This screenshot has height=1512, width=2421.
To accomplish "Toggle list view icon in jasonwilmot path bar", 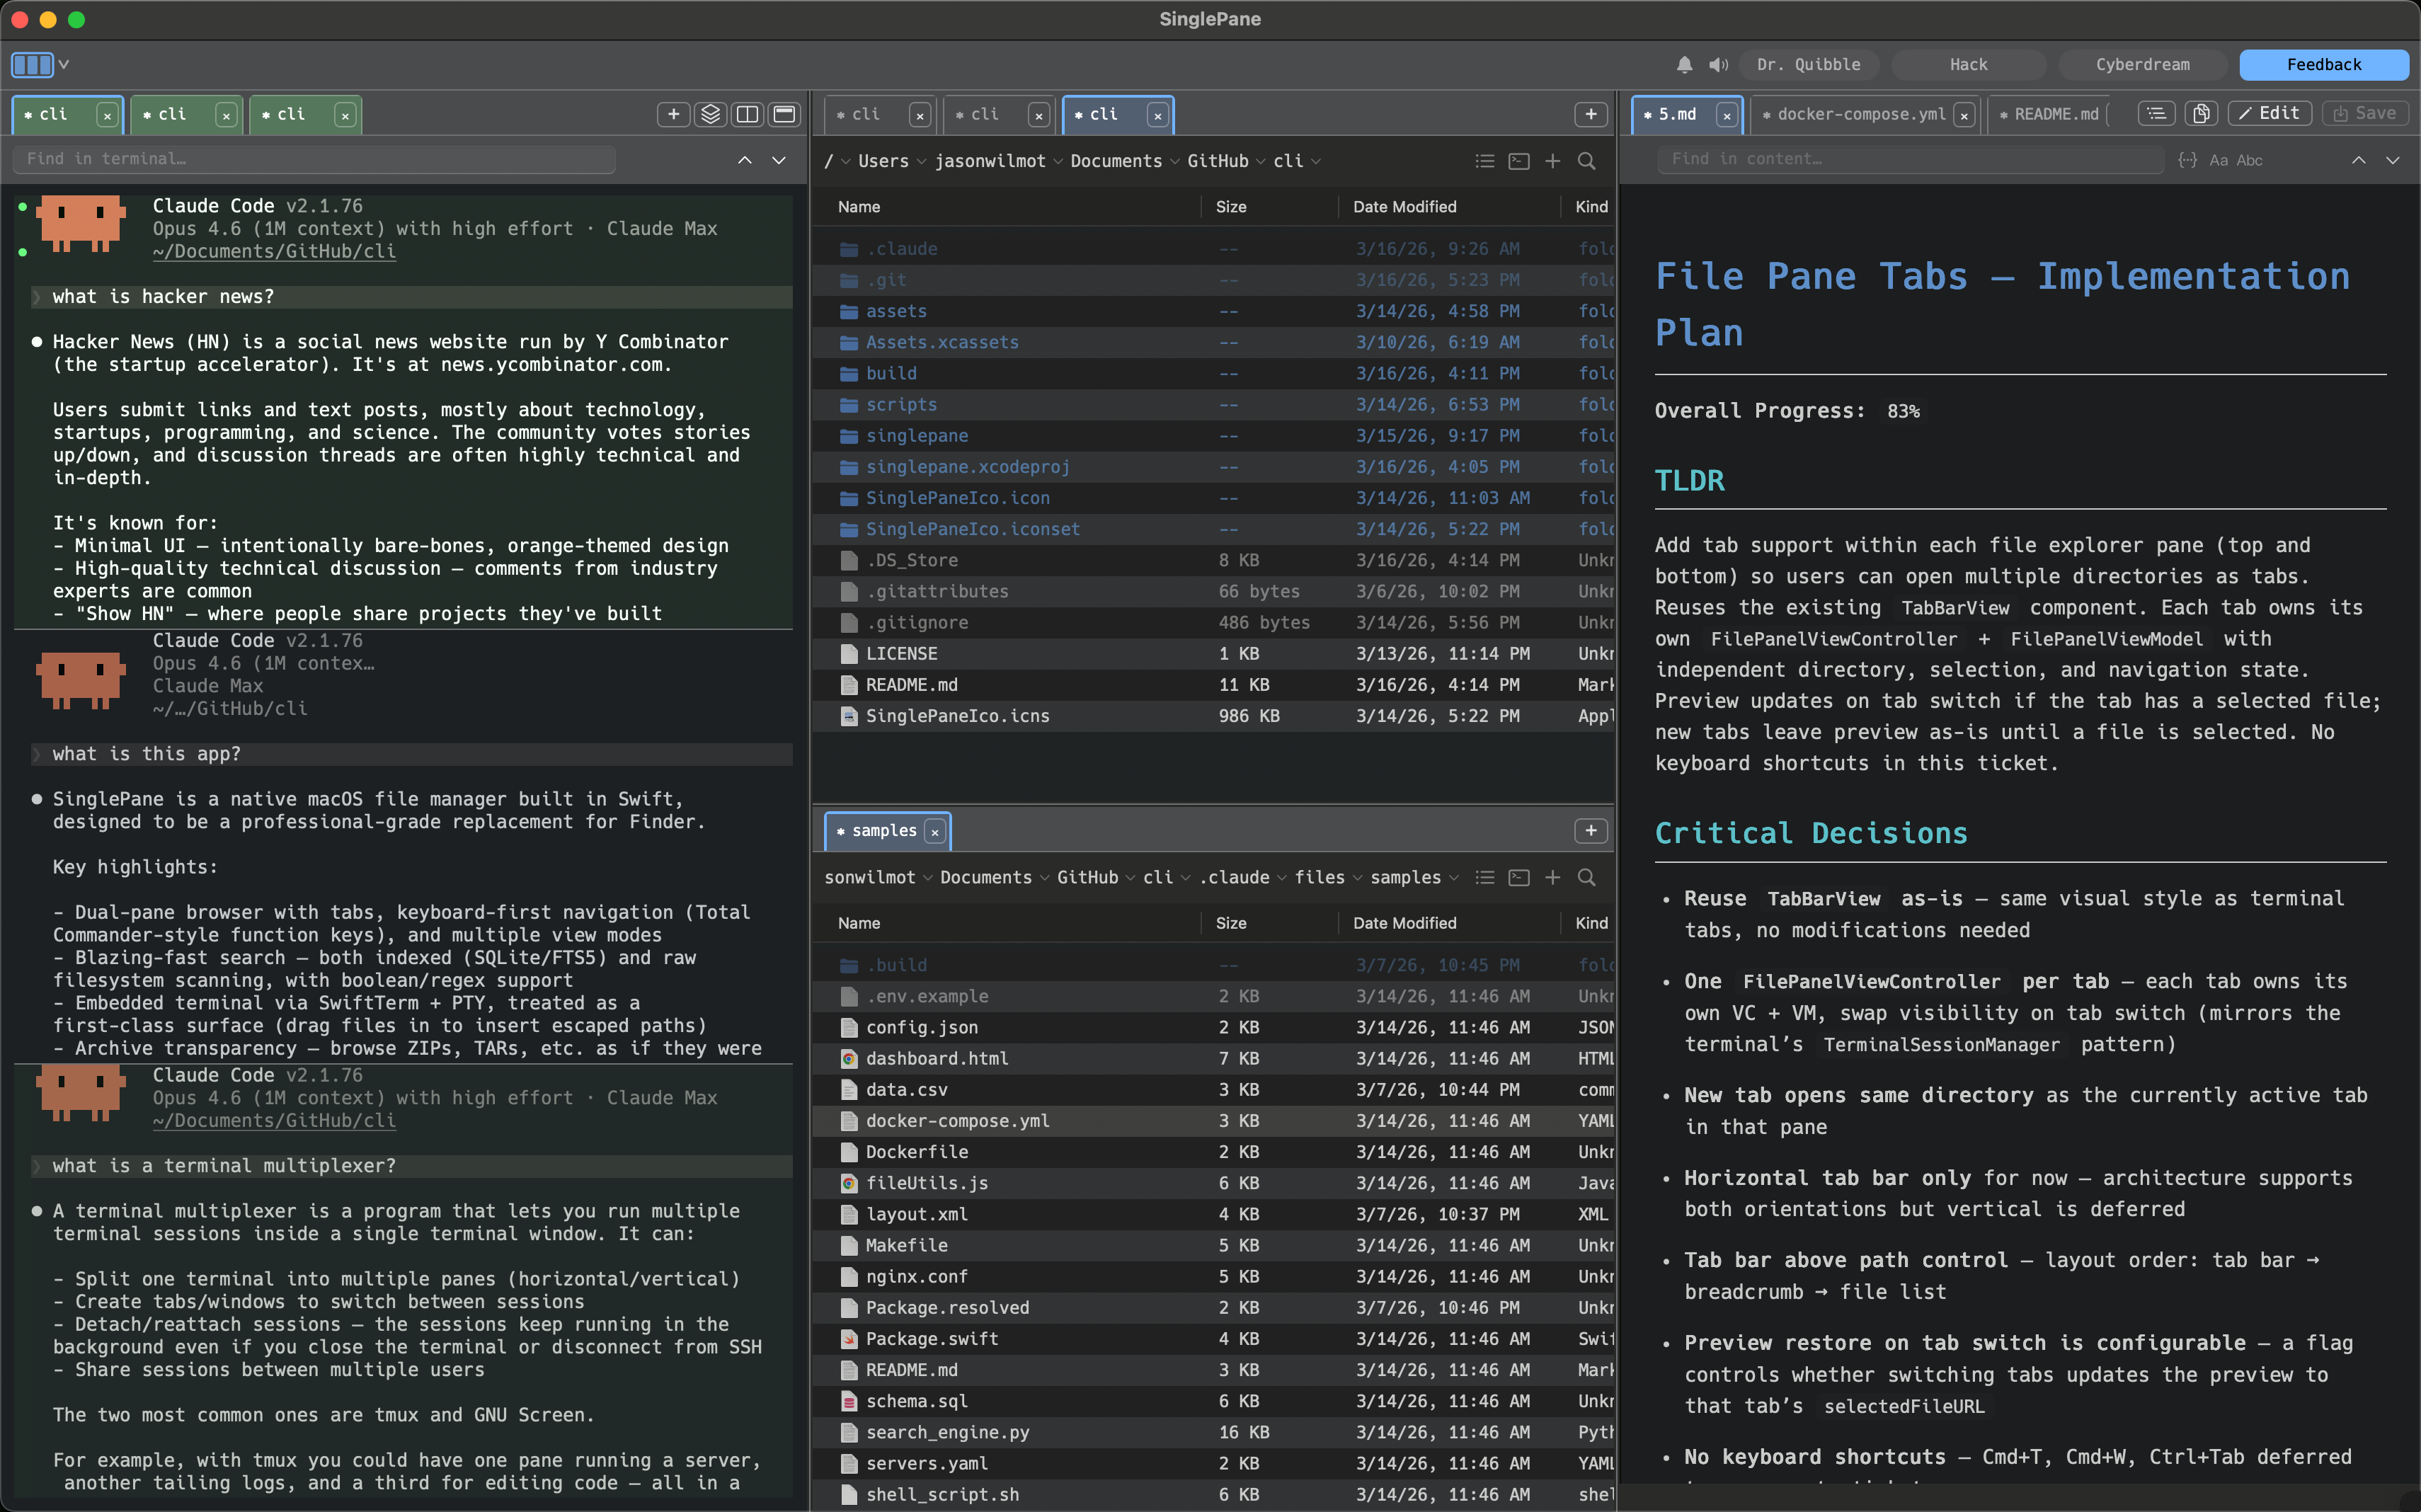I will (1485, 161).
